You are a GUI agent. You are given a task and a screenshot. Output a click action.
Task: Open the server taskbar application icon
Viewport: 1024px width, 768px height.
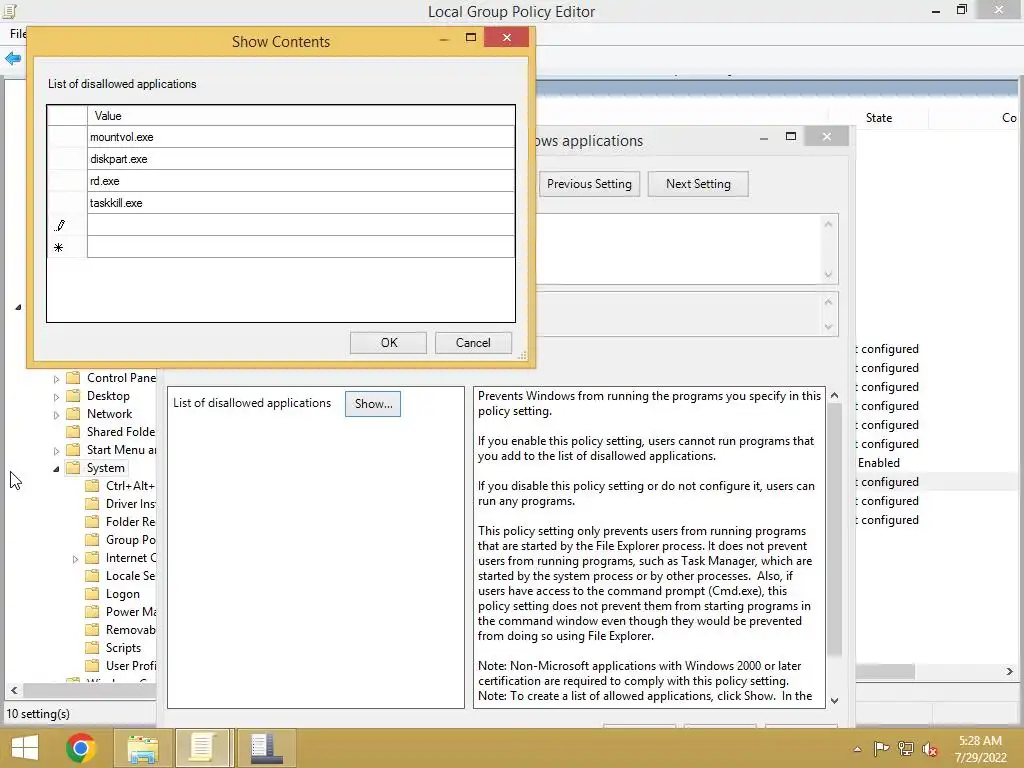click(266, 748)
